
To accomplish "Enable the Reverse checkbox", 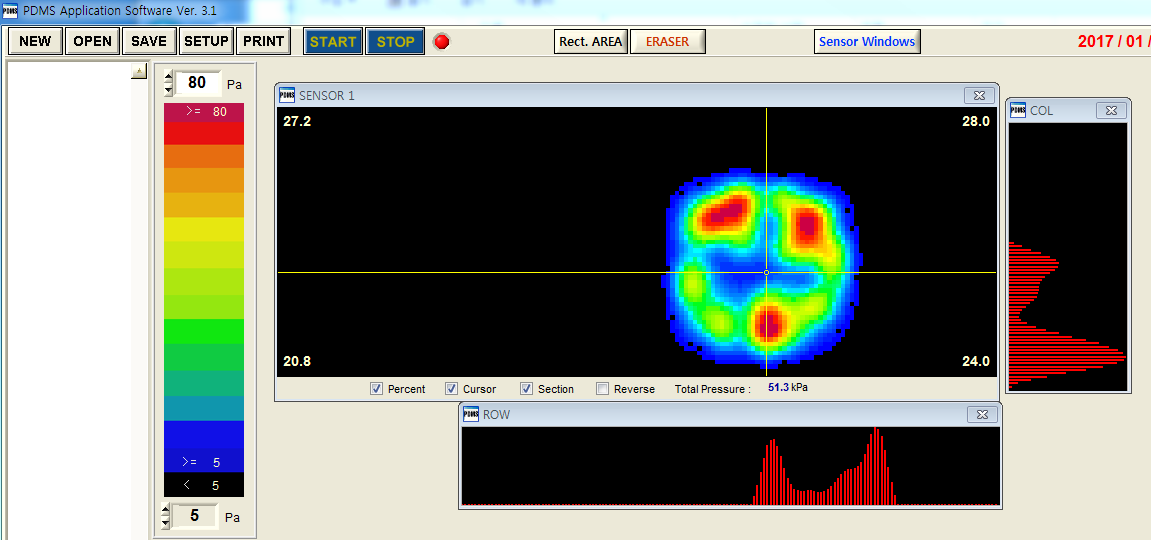I will (x=602, y=389).
